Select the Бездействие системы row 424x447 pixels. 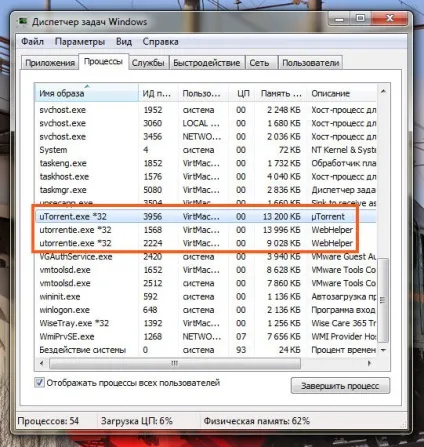206,350
